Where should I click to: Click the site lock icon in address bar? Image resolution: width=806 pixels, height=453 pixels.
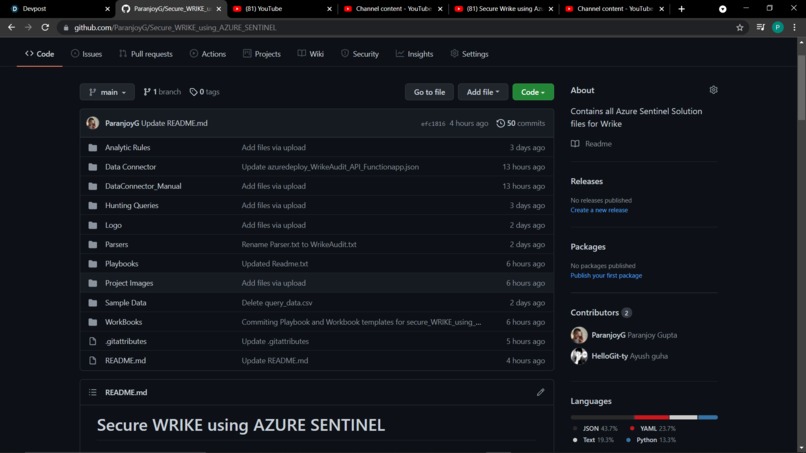66,28
